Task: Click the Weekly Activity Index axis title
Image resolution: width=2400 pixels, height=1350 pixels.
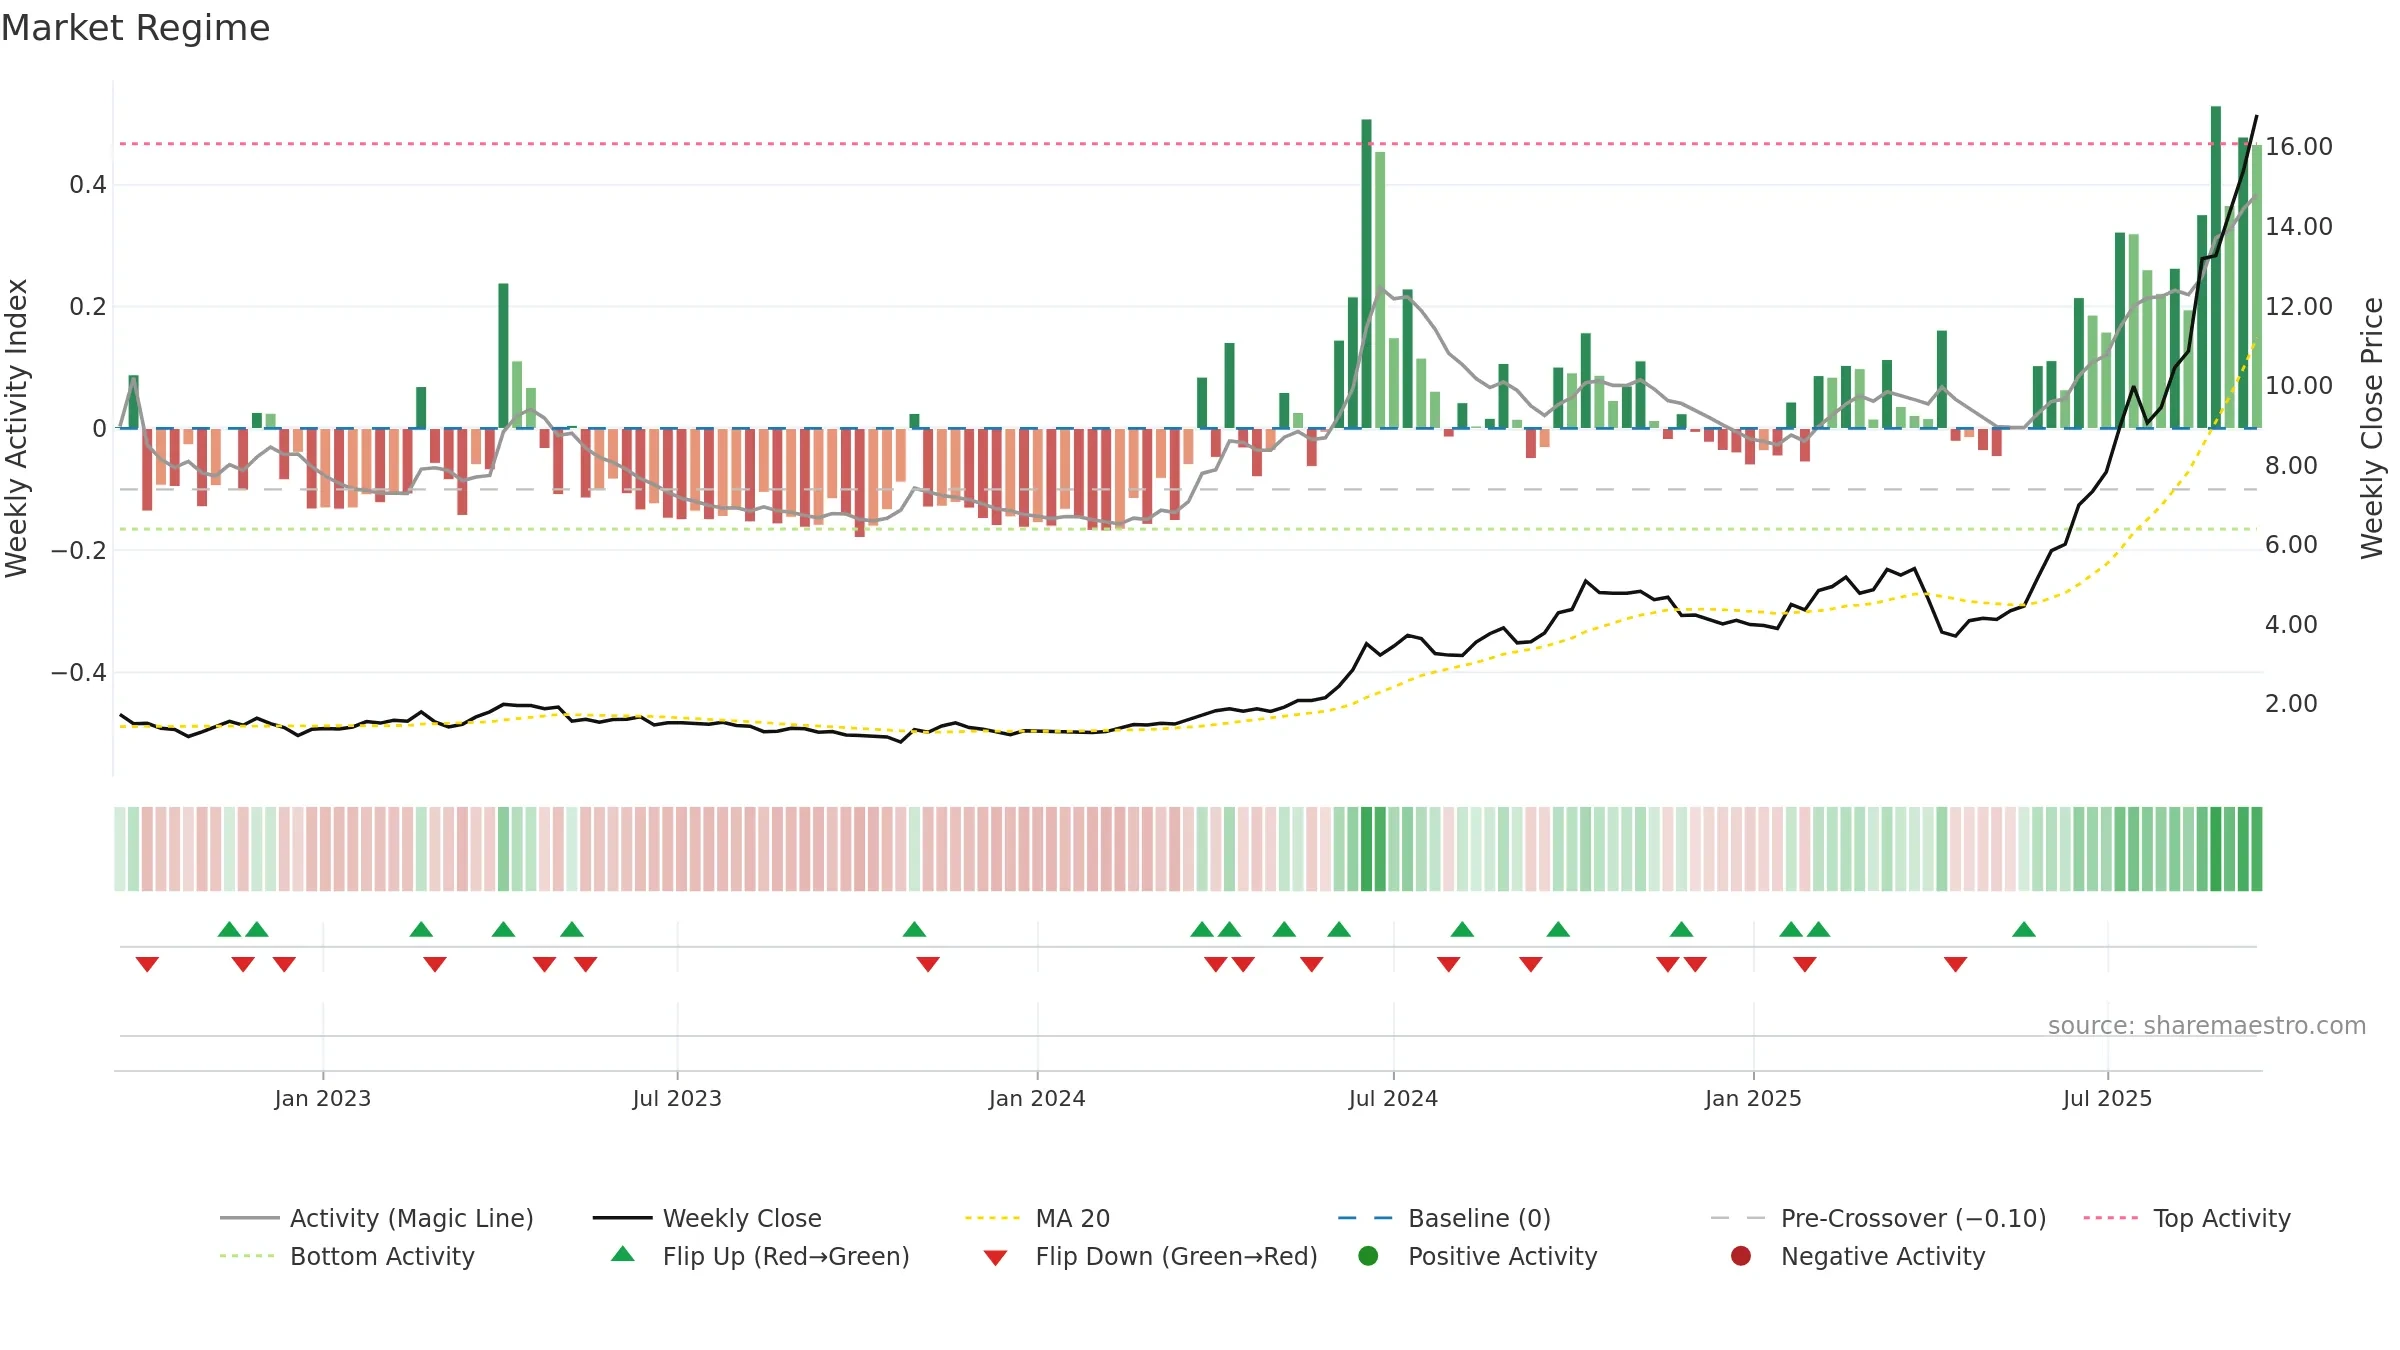Action: pyautogui.click(x=17, y=428)
